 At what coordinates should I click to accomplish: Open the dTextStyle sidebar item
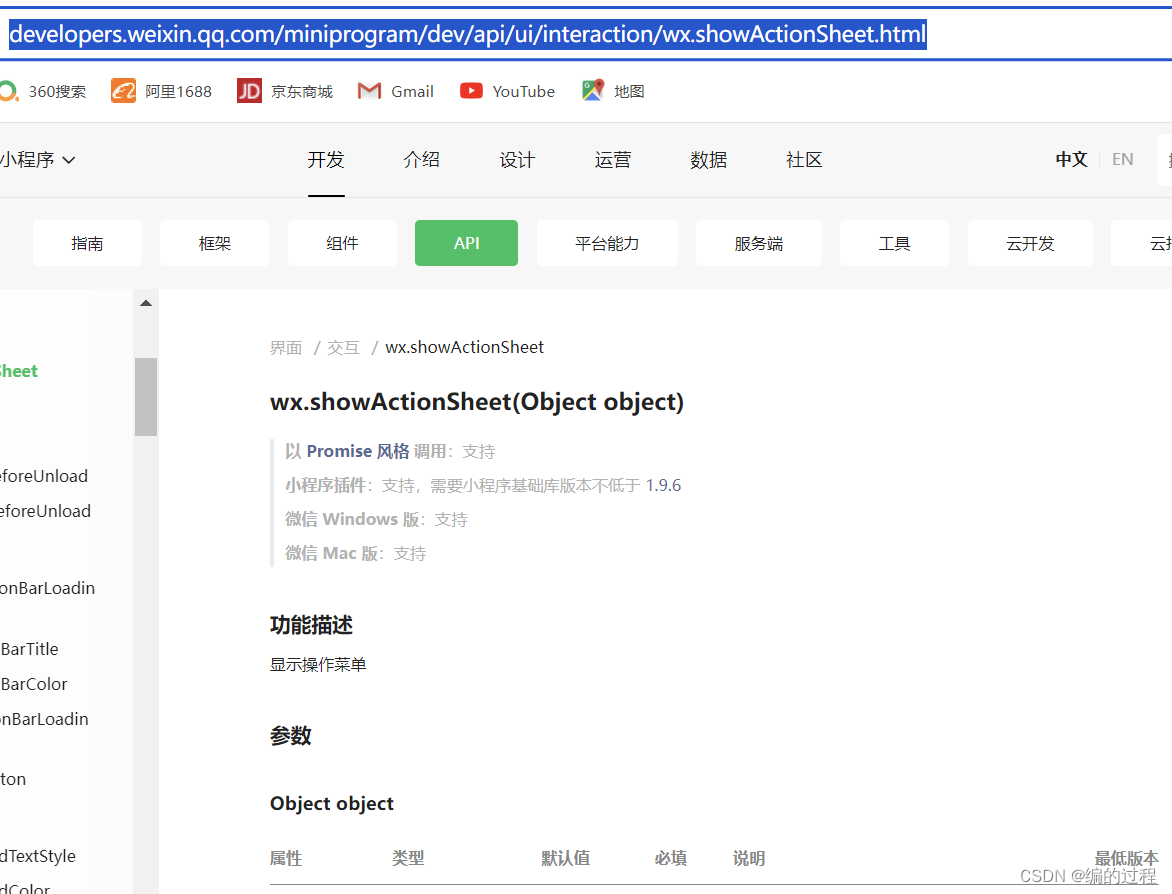pos(38,856)
